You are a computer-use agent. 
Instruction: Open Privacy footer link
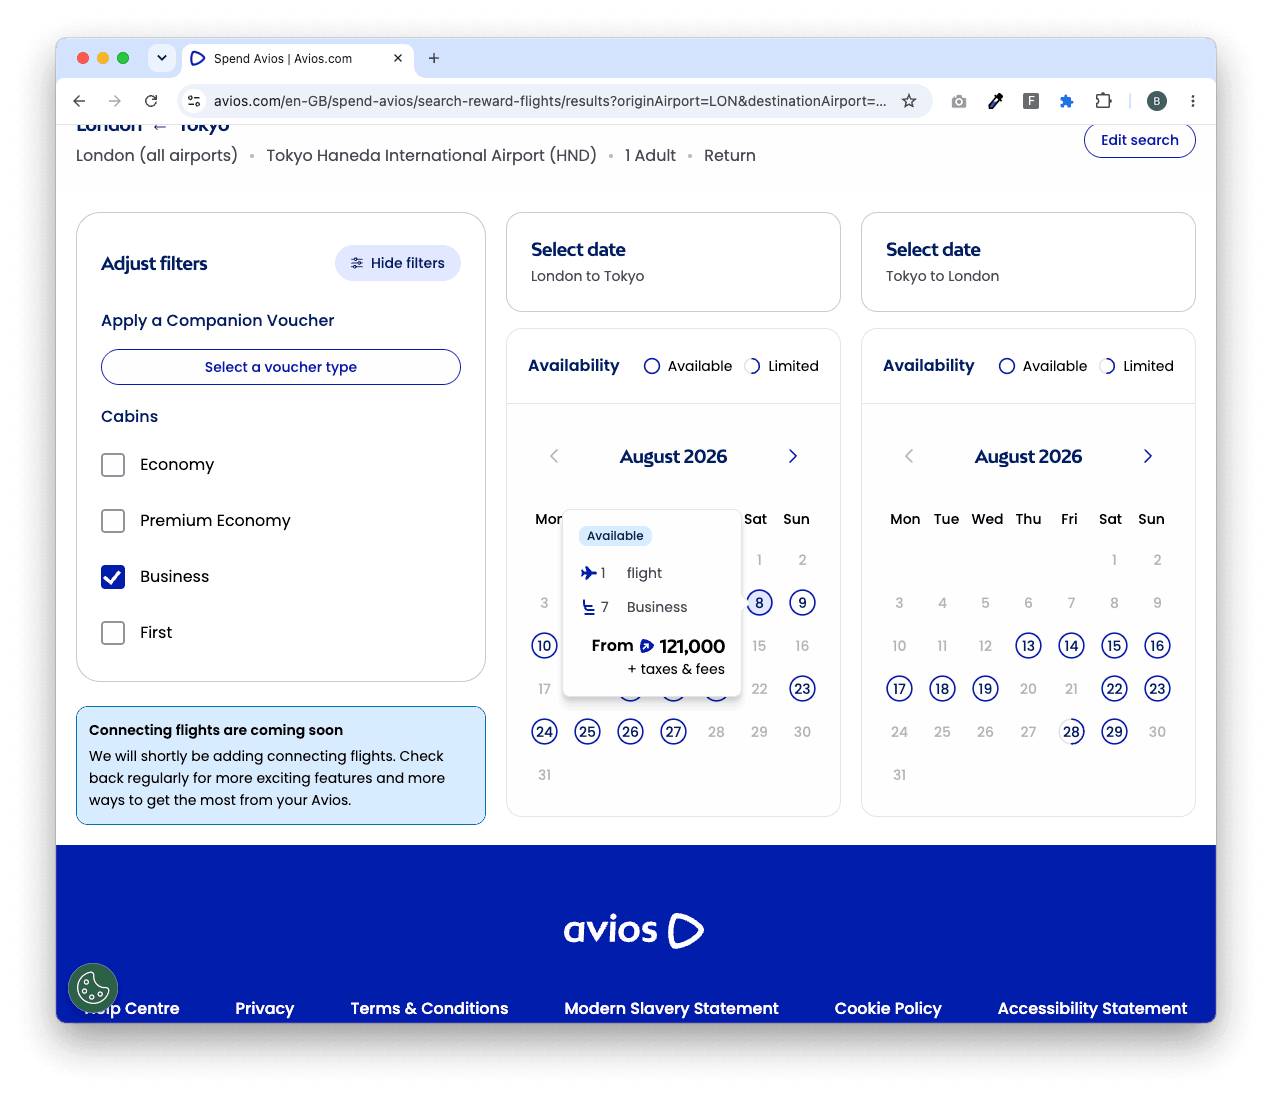(265, 1008)
